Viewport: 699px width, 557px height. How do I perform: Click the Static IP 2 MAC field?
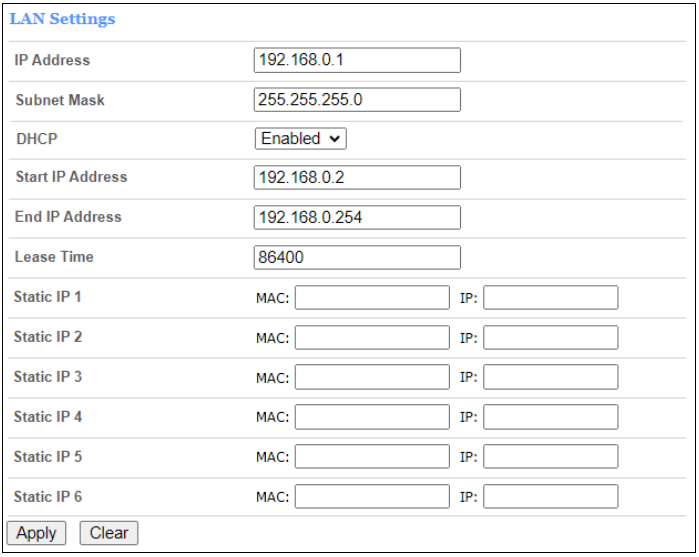[x=372, y=338]
